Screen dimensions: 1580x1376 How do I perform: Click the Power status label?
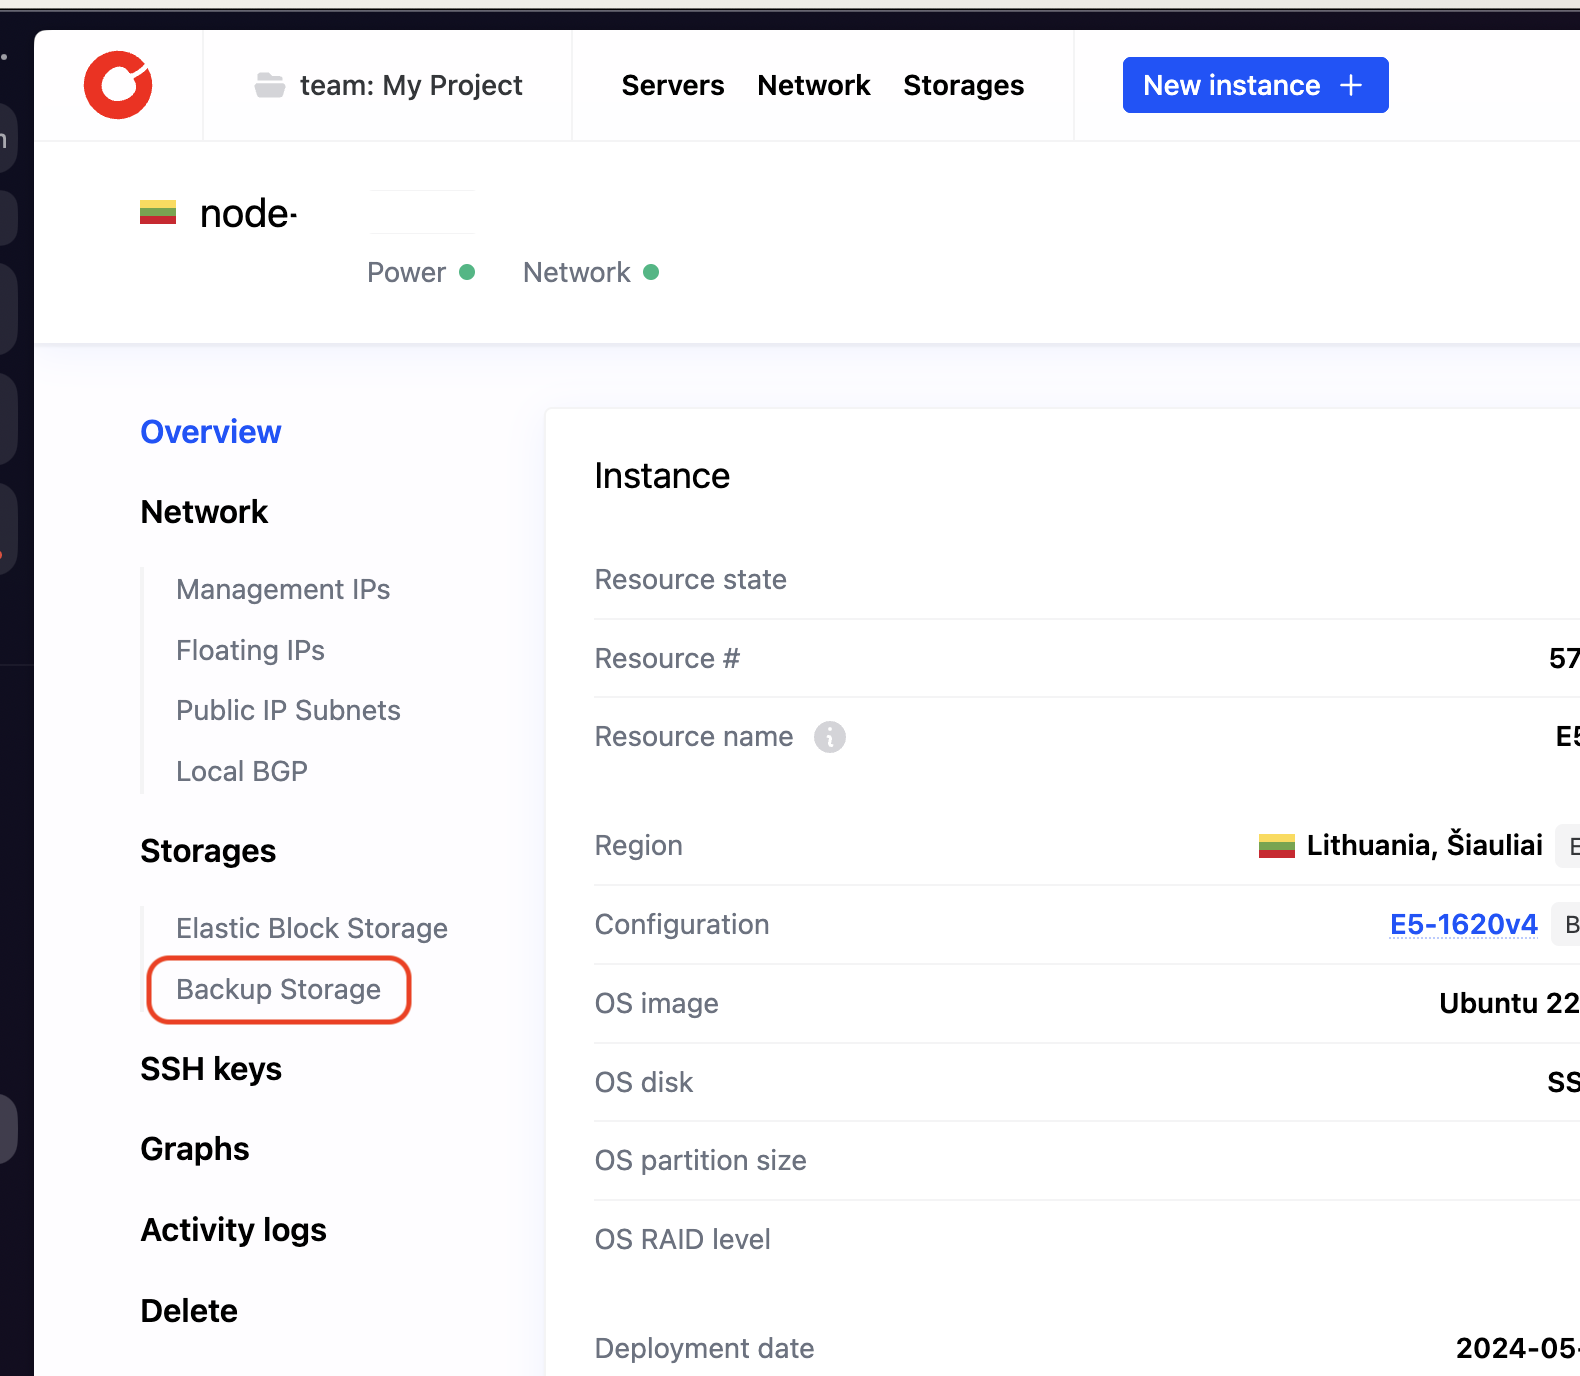tap(406, 273)
